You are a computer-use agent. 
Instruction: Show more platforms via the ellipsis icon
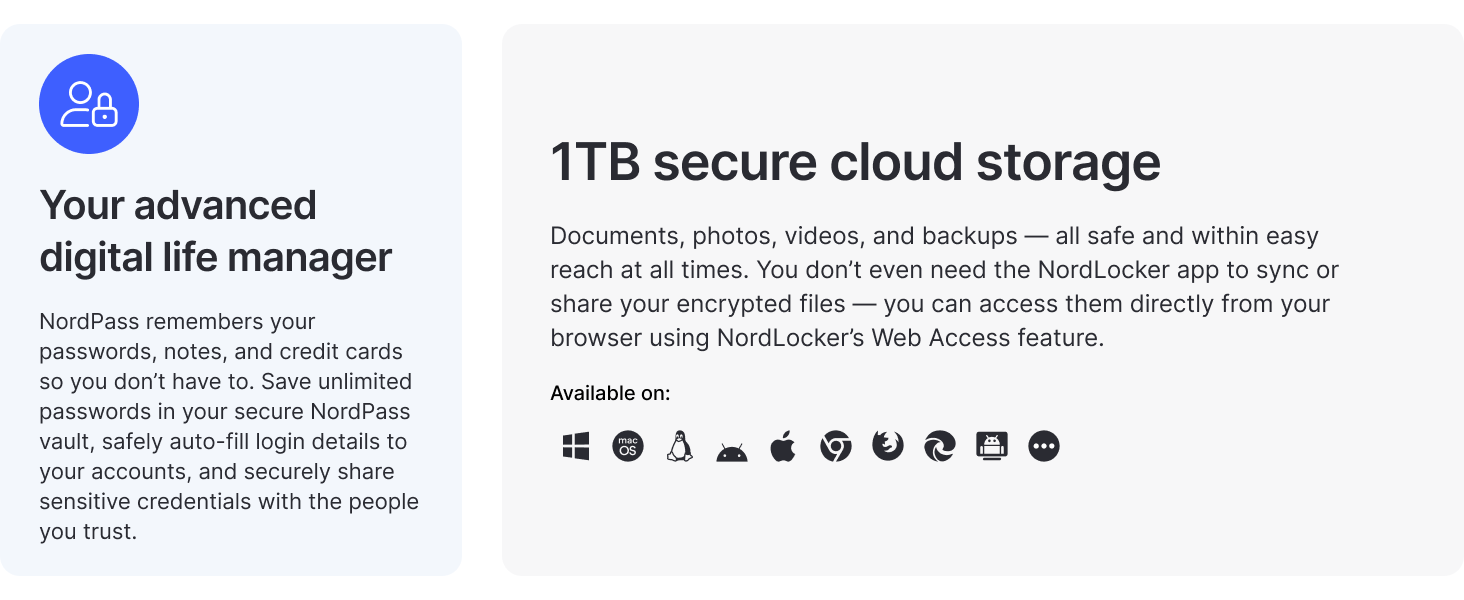[x=1044, y=446]
